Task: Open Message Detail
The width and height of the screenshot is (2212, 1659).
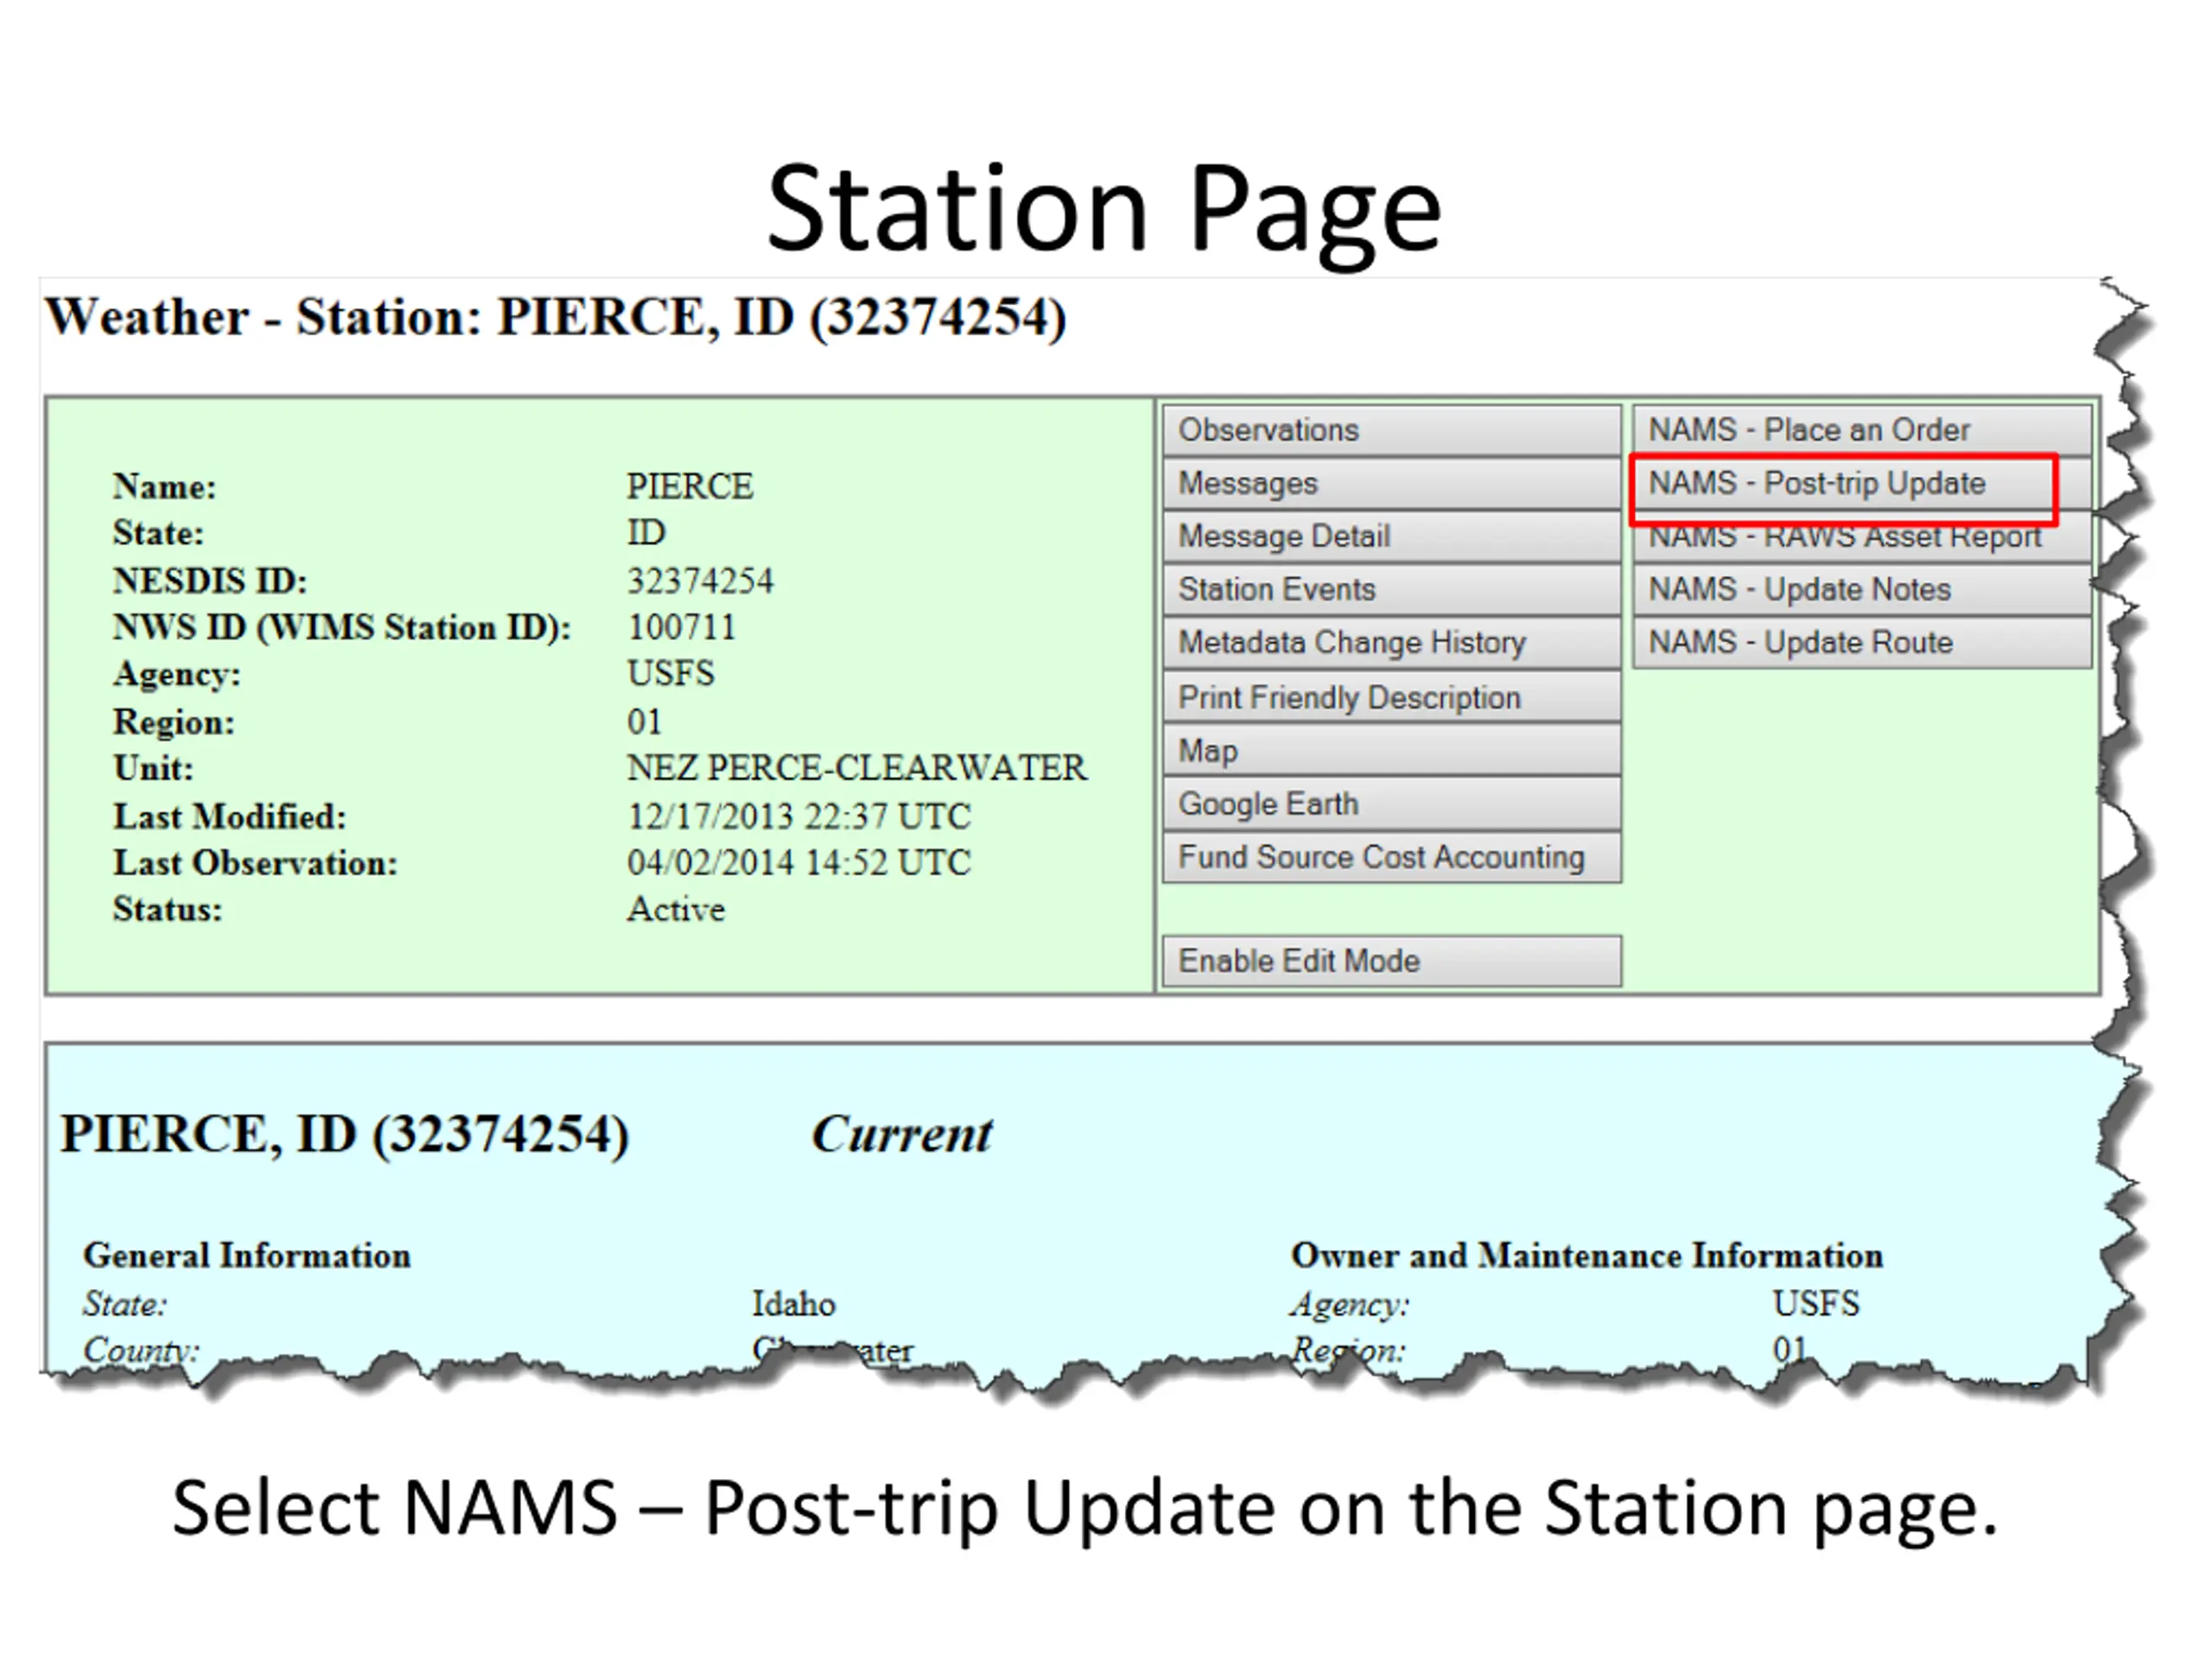Action: [1391, 536]
